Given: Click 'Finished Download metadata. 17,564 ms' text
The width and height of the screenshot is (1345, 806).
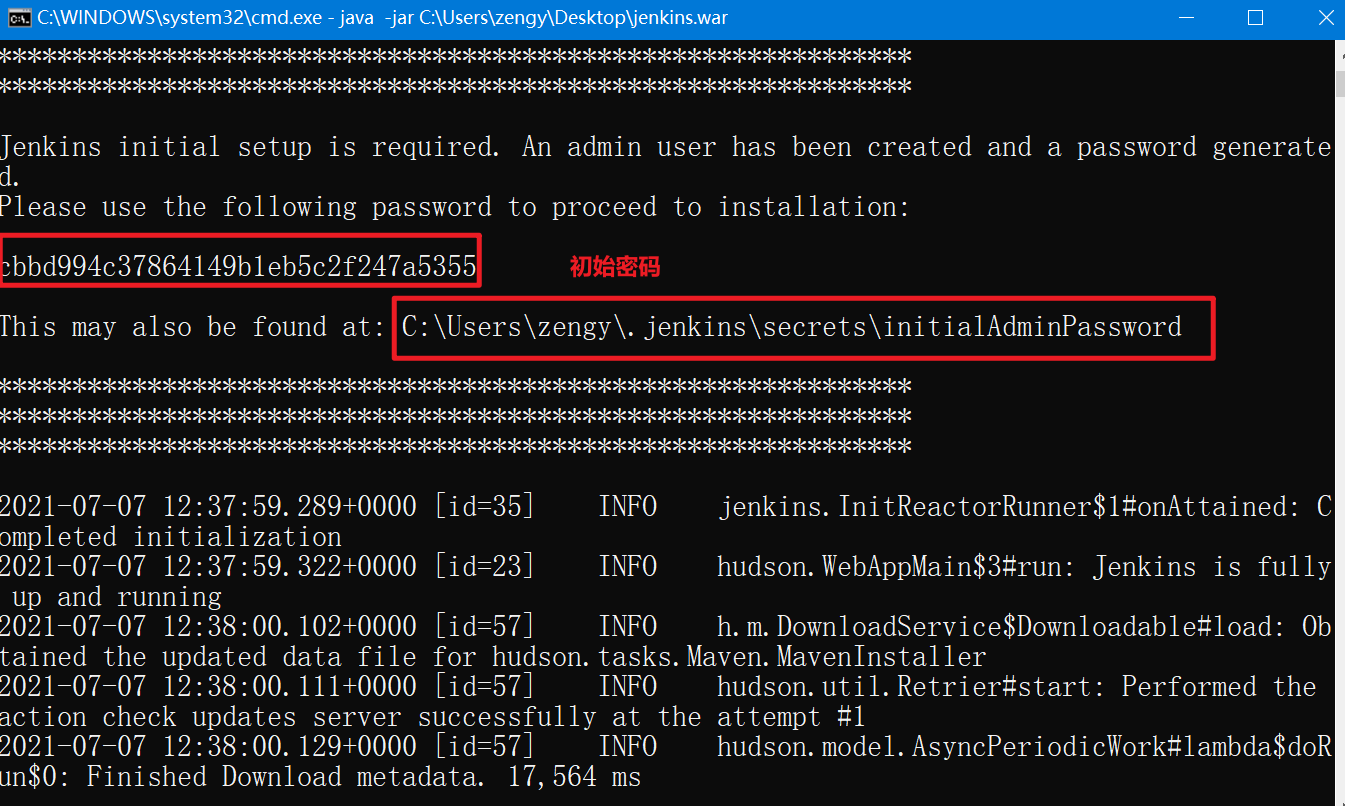Looking at the screenshot, I should coord(364,777).
